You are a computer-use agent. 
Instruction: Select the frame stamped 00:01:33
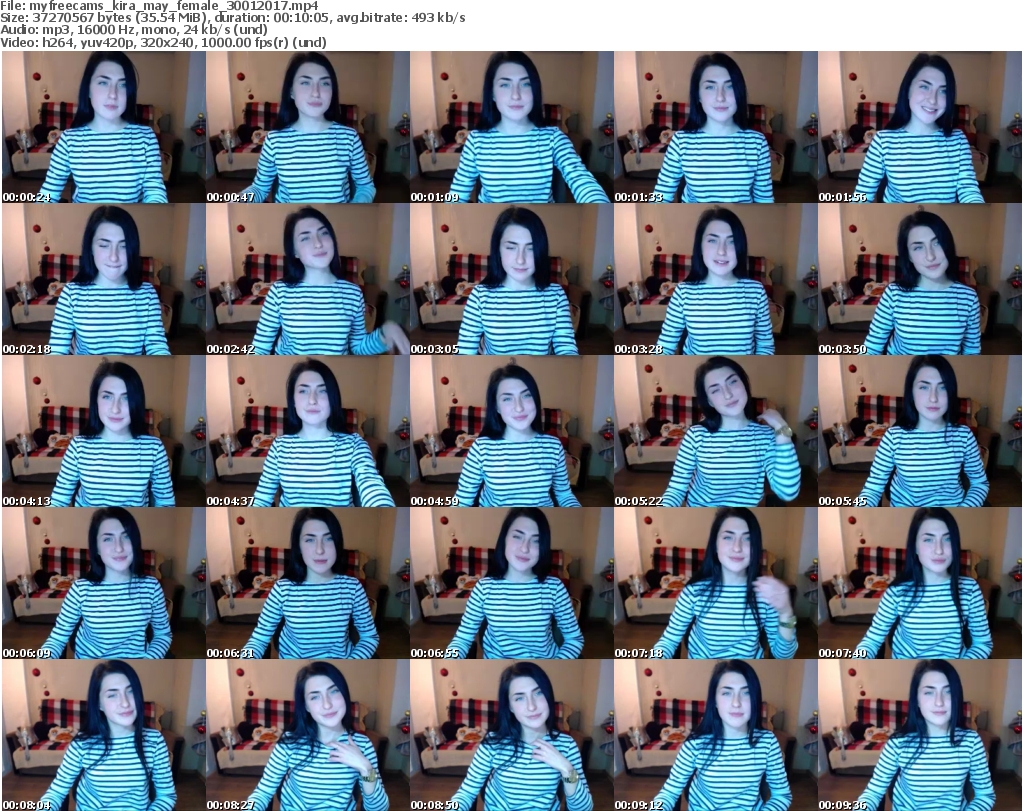click(715, 127)
